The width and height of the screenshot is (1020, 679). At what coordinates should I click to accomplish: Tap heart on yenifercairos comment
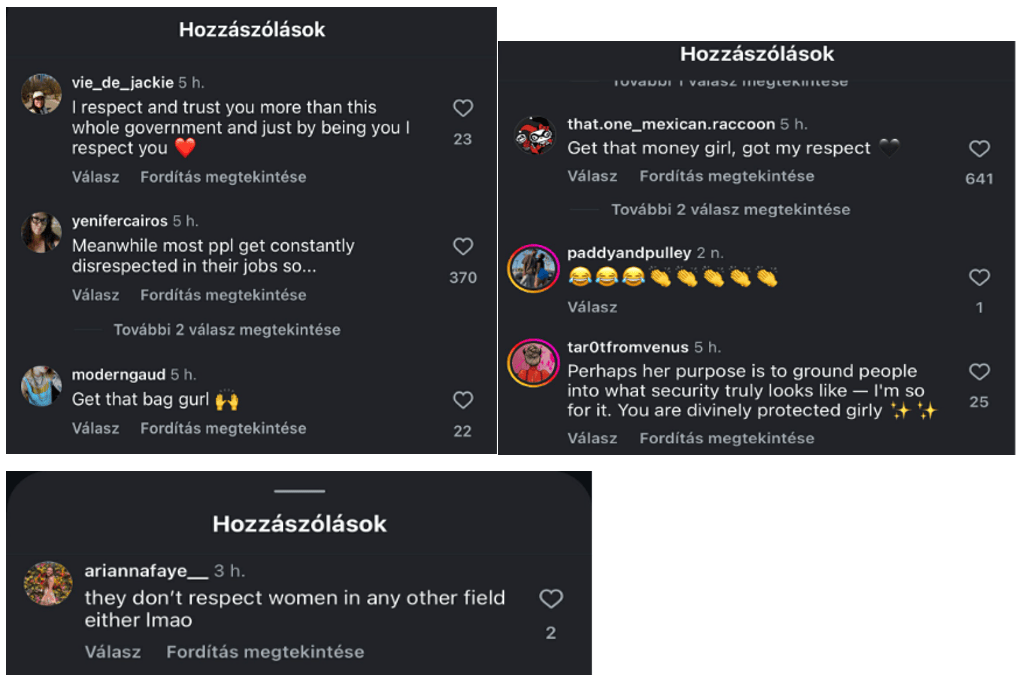tap(463, 246)
